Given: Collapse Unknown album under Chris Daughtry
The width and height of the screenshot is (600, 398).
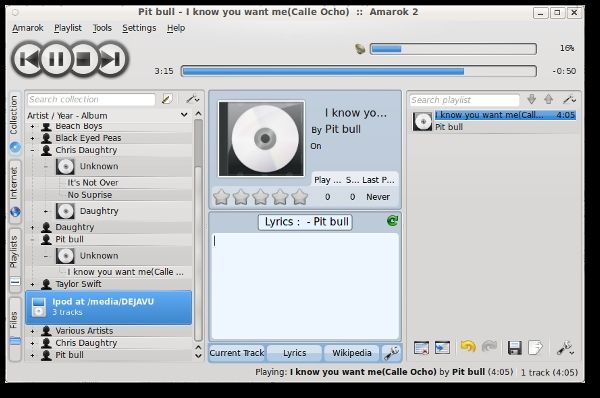Looking at the screenshot, I should click(46, 166).
